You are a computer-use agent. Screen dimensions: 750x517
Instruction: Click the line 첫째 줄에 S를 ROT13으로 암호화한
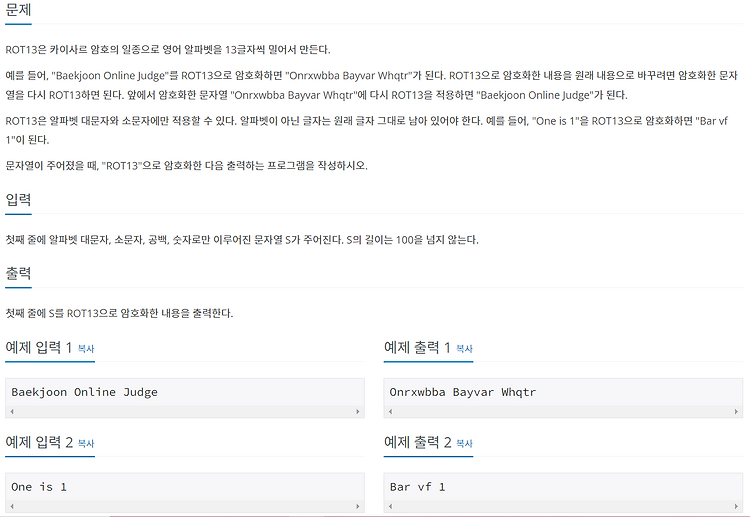[119, 313]
